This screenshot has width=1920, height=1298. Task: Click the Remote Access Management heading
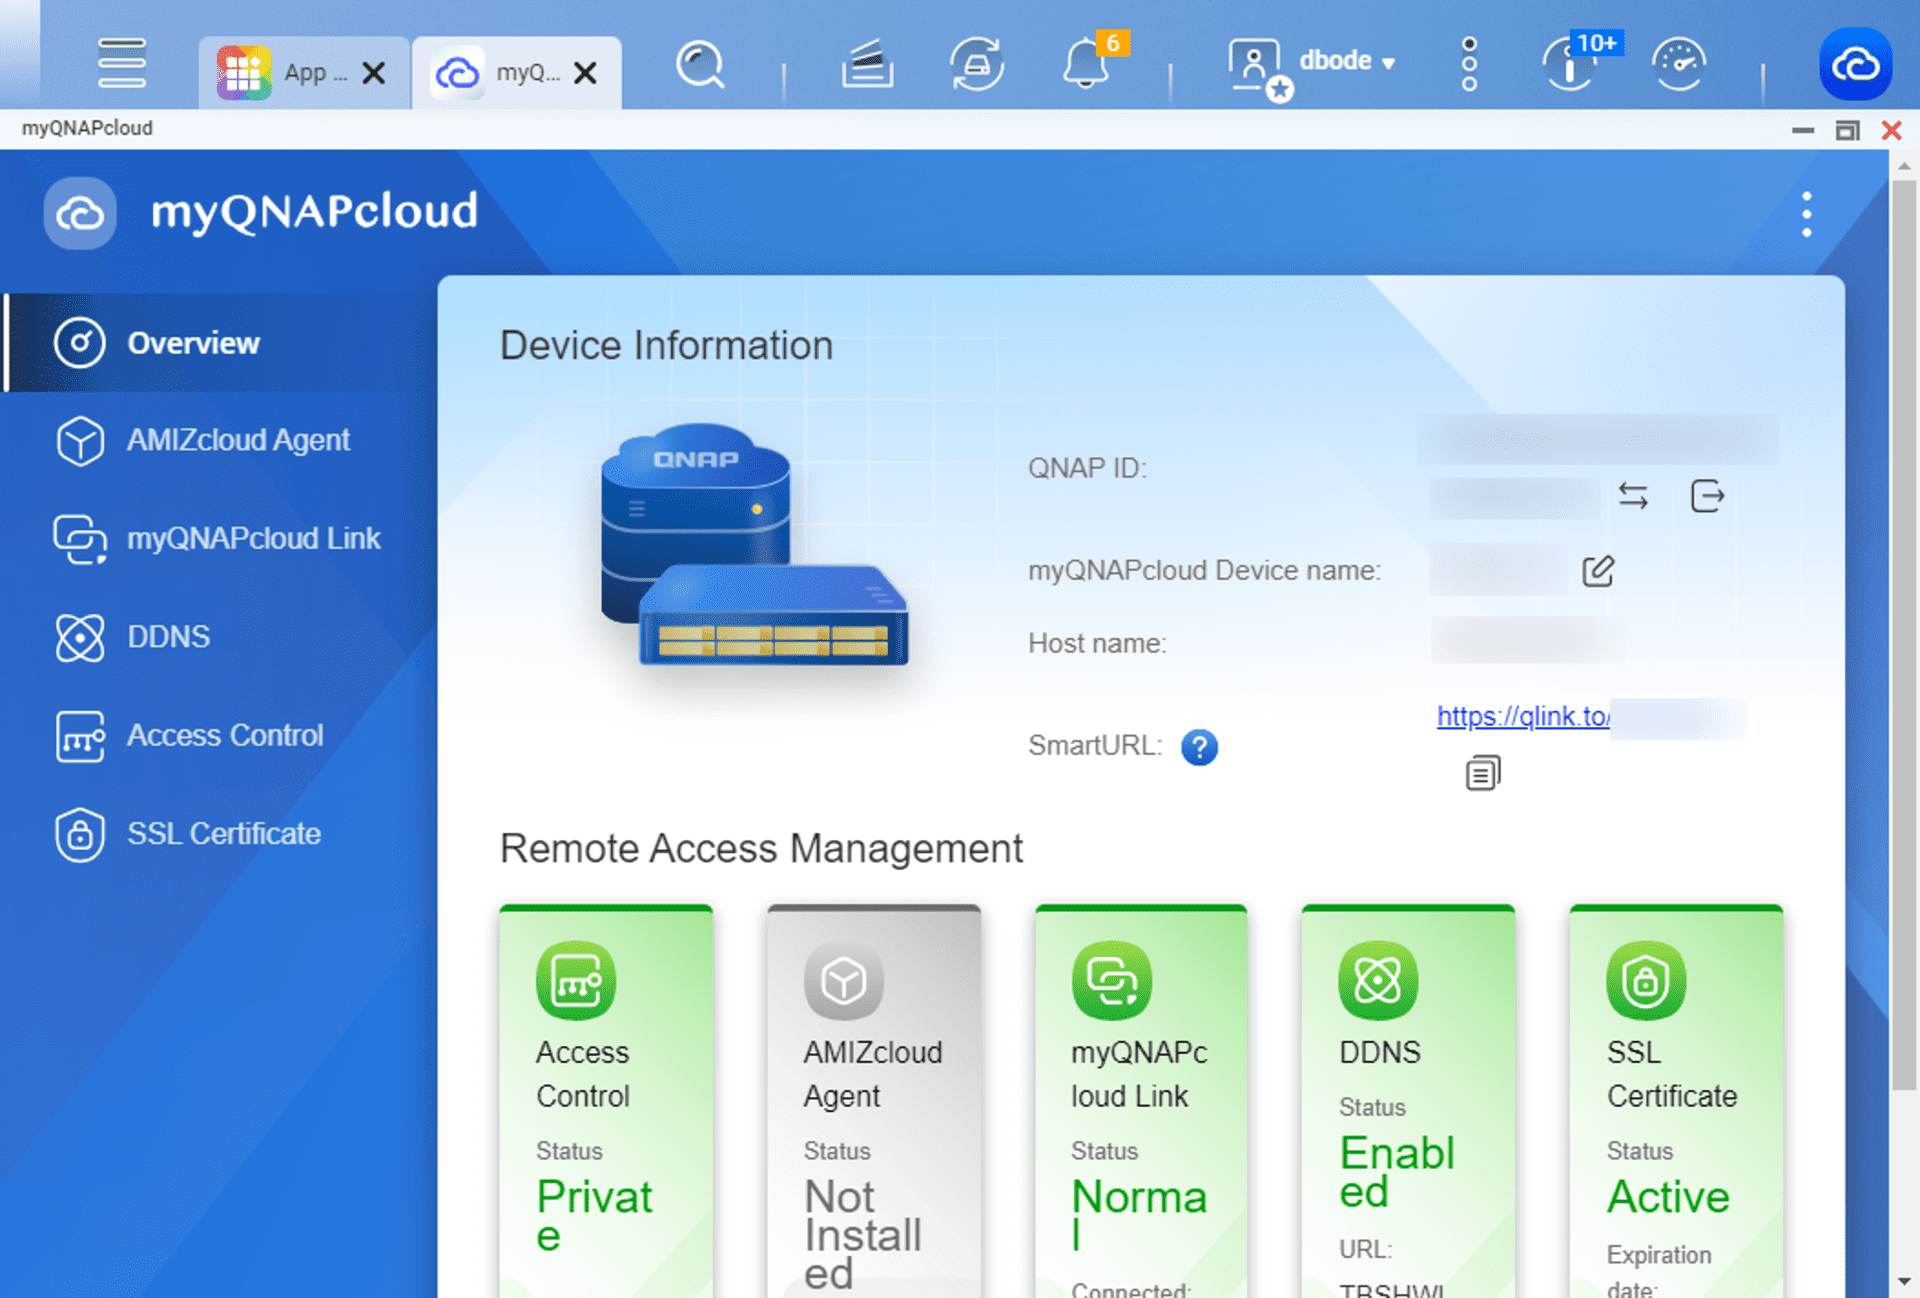click(x=761, y=848)
